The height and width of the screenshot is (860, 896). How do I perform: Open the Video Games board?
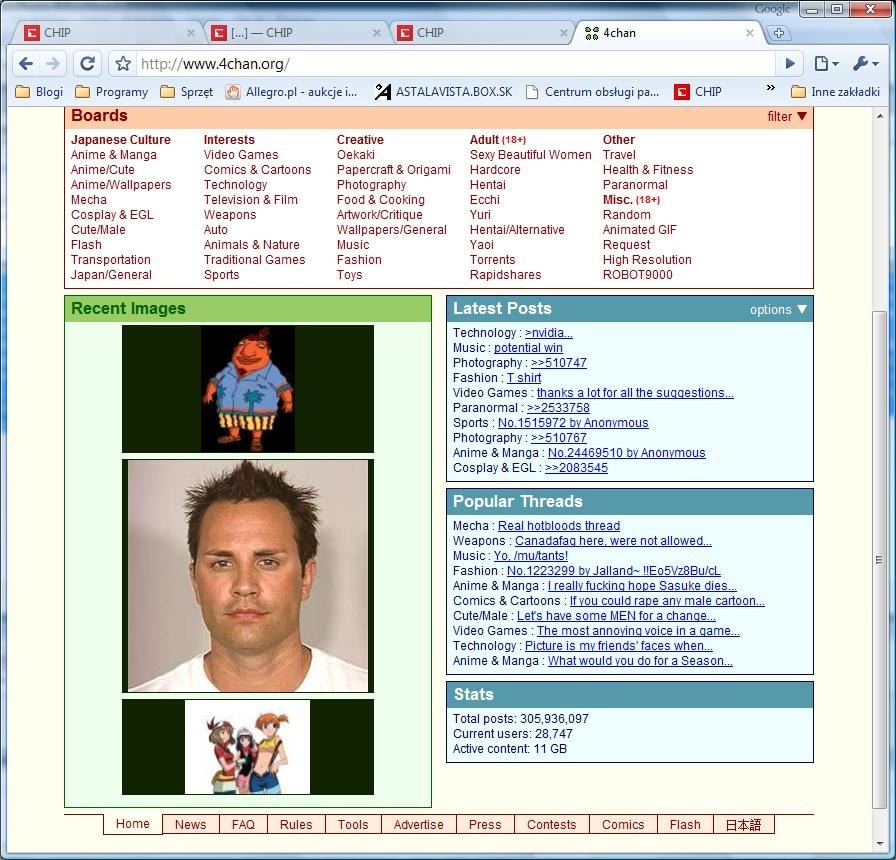[241, 155]
